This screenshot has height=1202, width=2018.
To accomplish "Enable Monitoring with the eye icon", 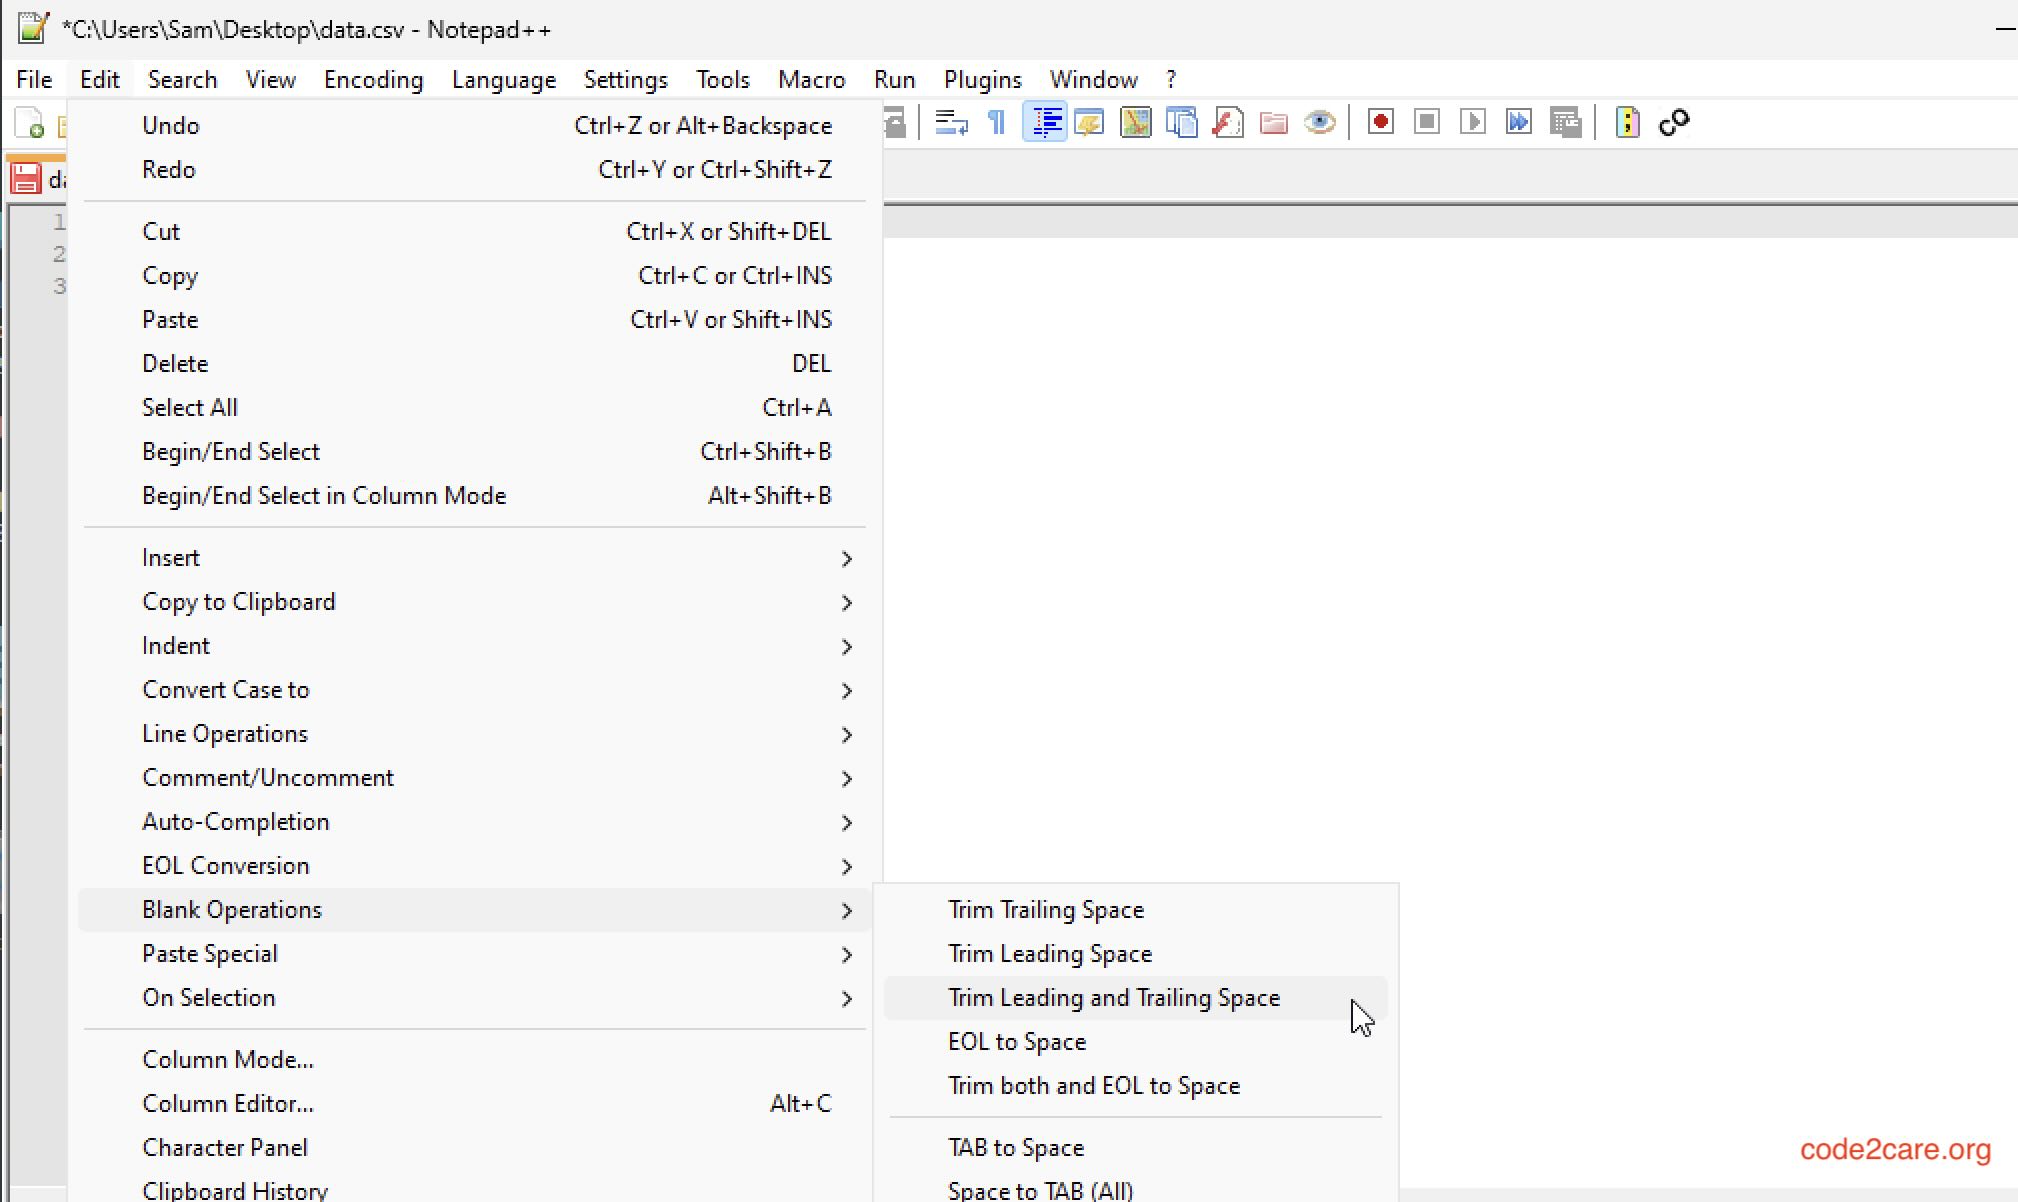I will point(1320,121).
